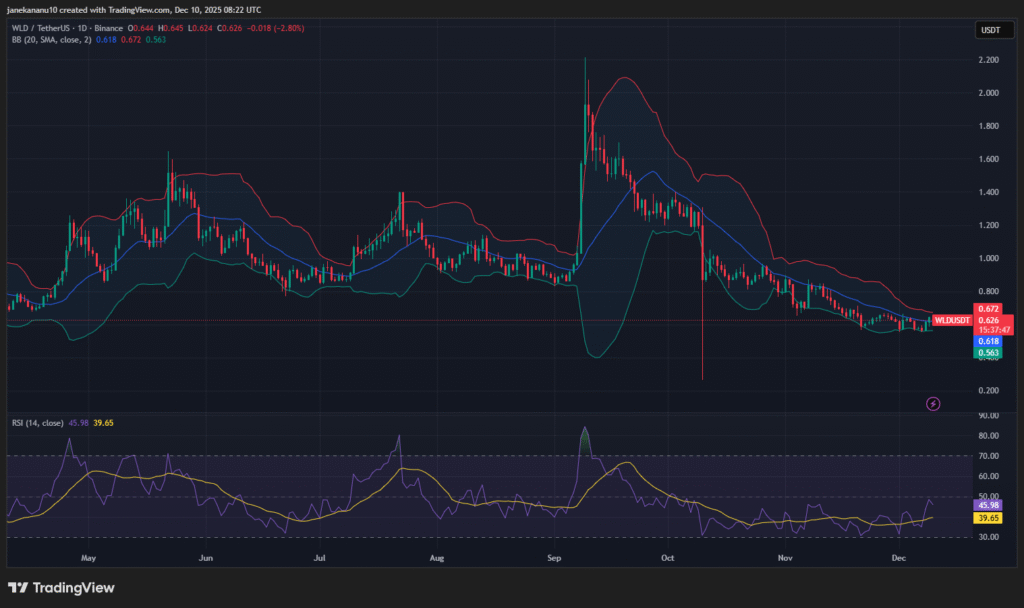Click the purple lightning bolt icon
This screenshot has height=608, width=1024.
coord(933,403)
